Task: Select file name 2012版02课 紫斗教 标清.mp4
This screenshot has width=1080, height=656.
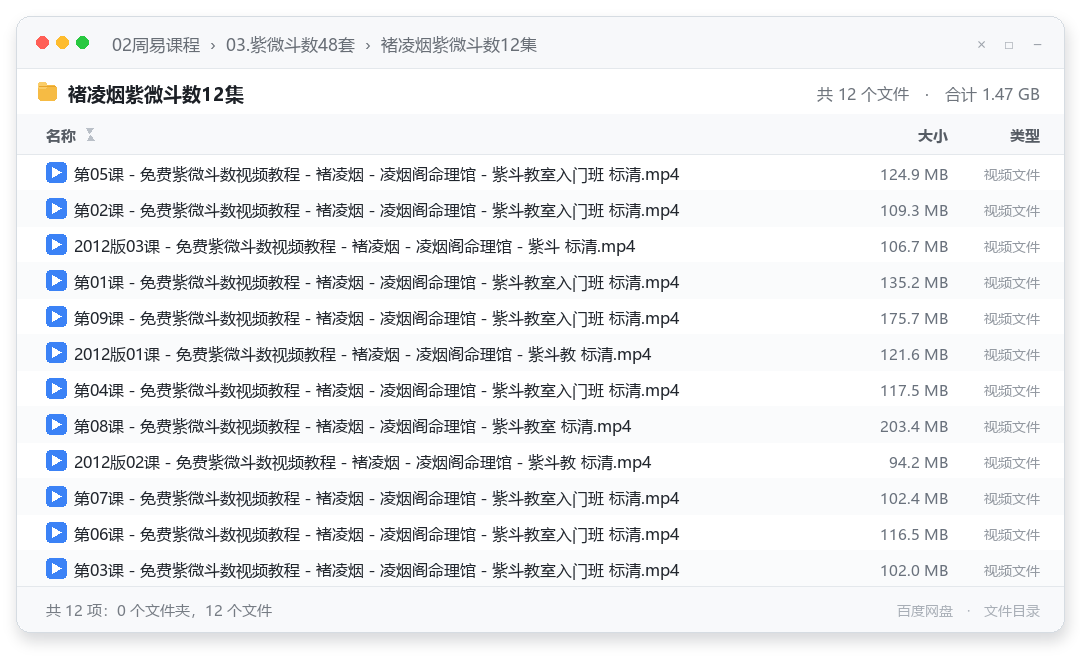Action: tap(363, 463)
